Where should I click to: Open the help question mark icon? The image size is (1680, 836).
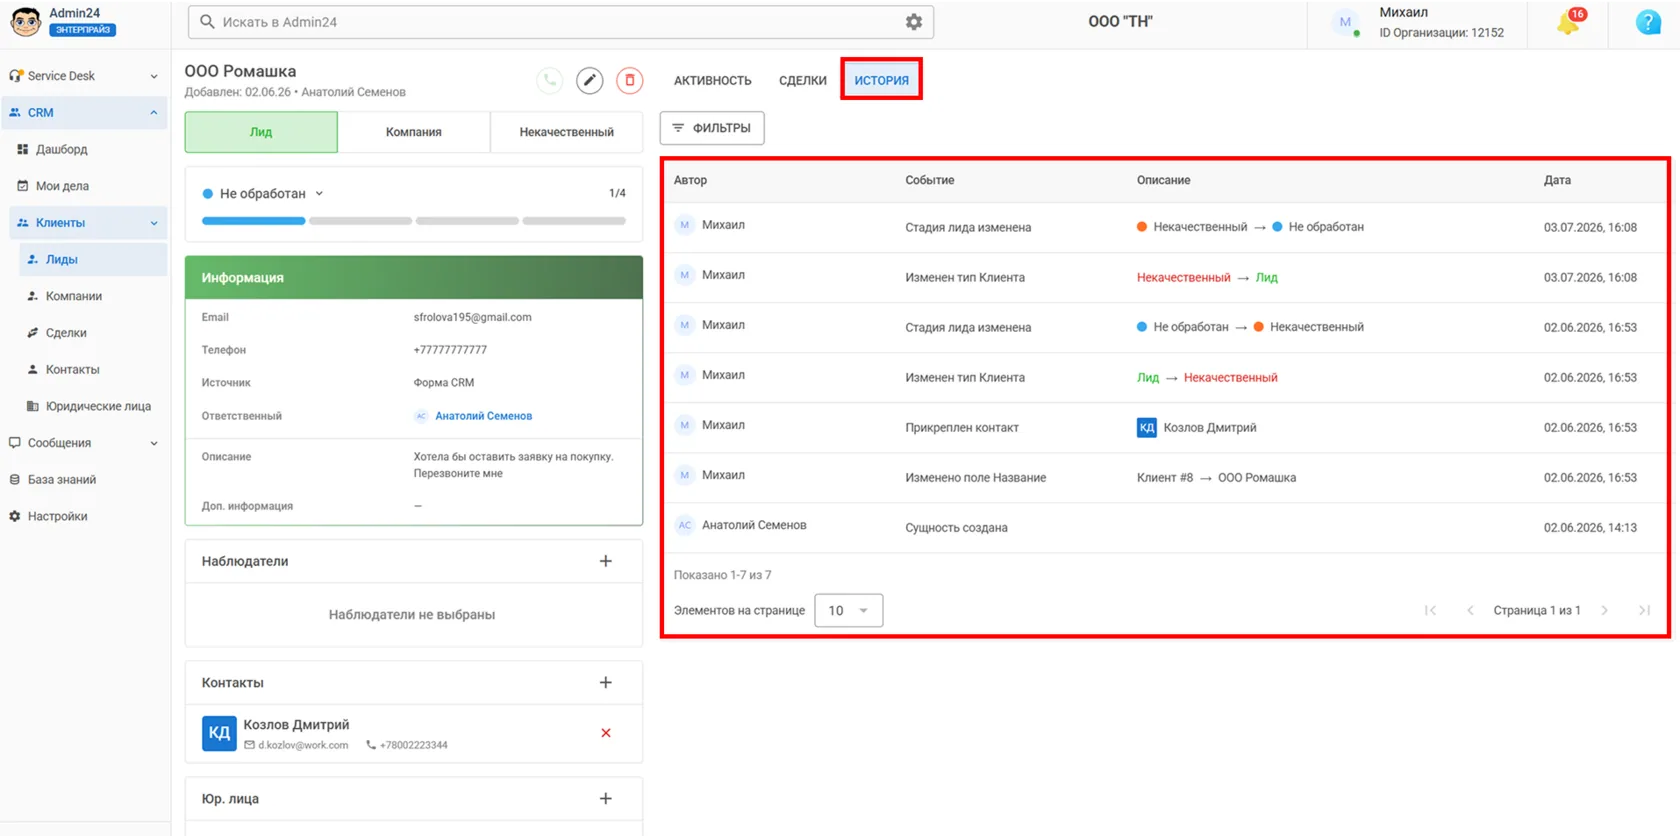1648,22
